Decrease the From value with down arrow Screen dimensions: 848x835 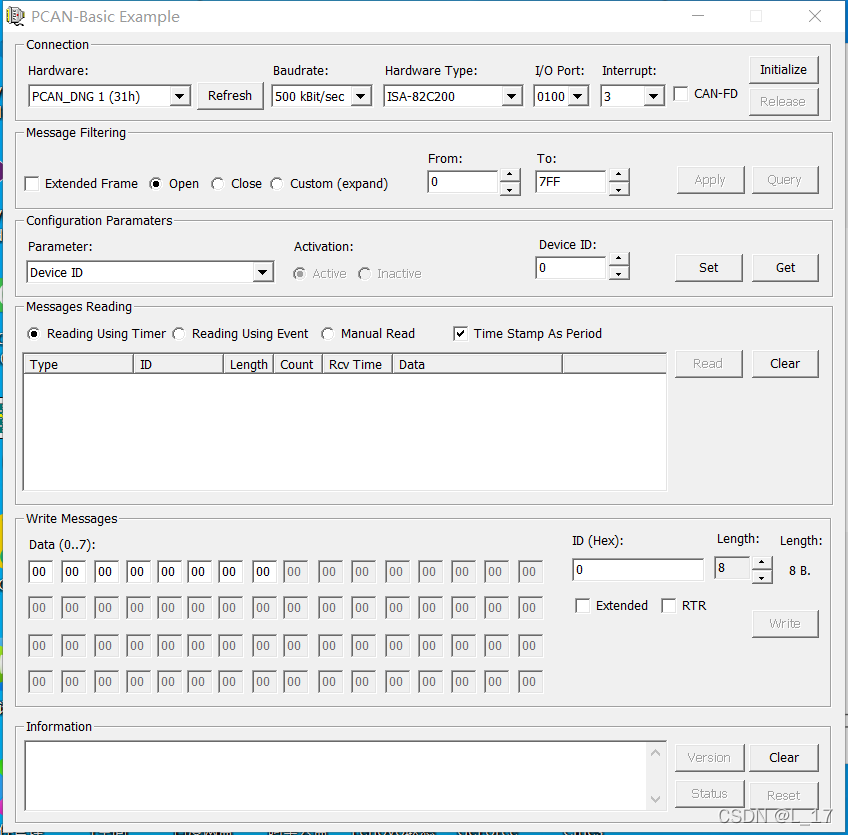pos(509,189)
